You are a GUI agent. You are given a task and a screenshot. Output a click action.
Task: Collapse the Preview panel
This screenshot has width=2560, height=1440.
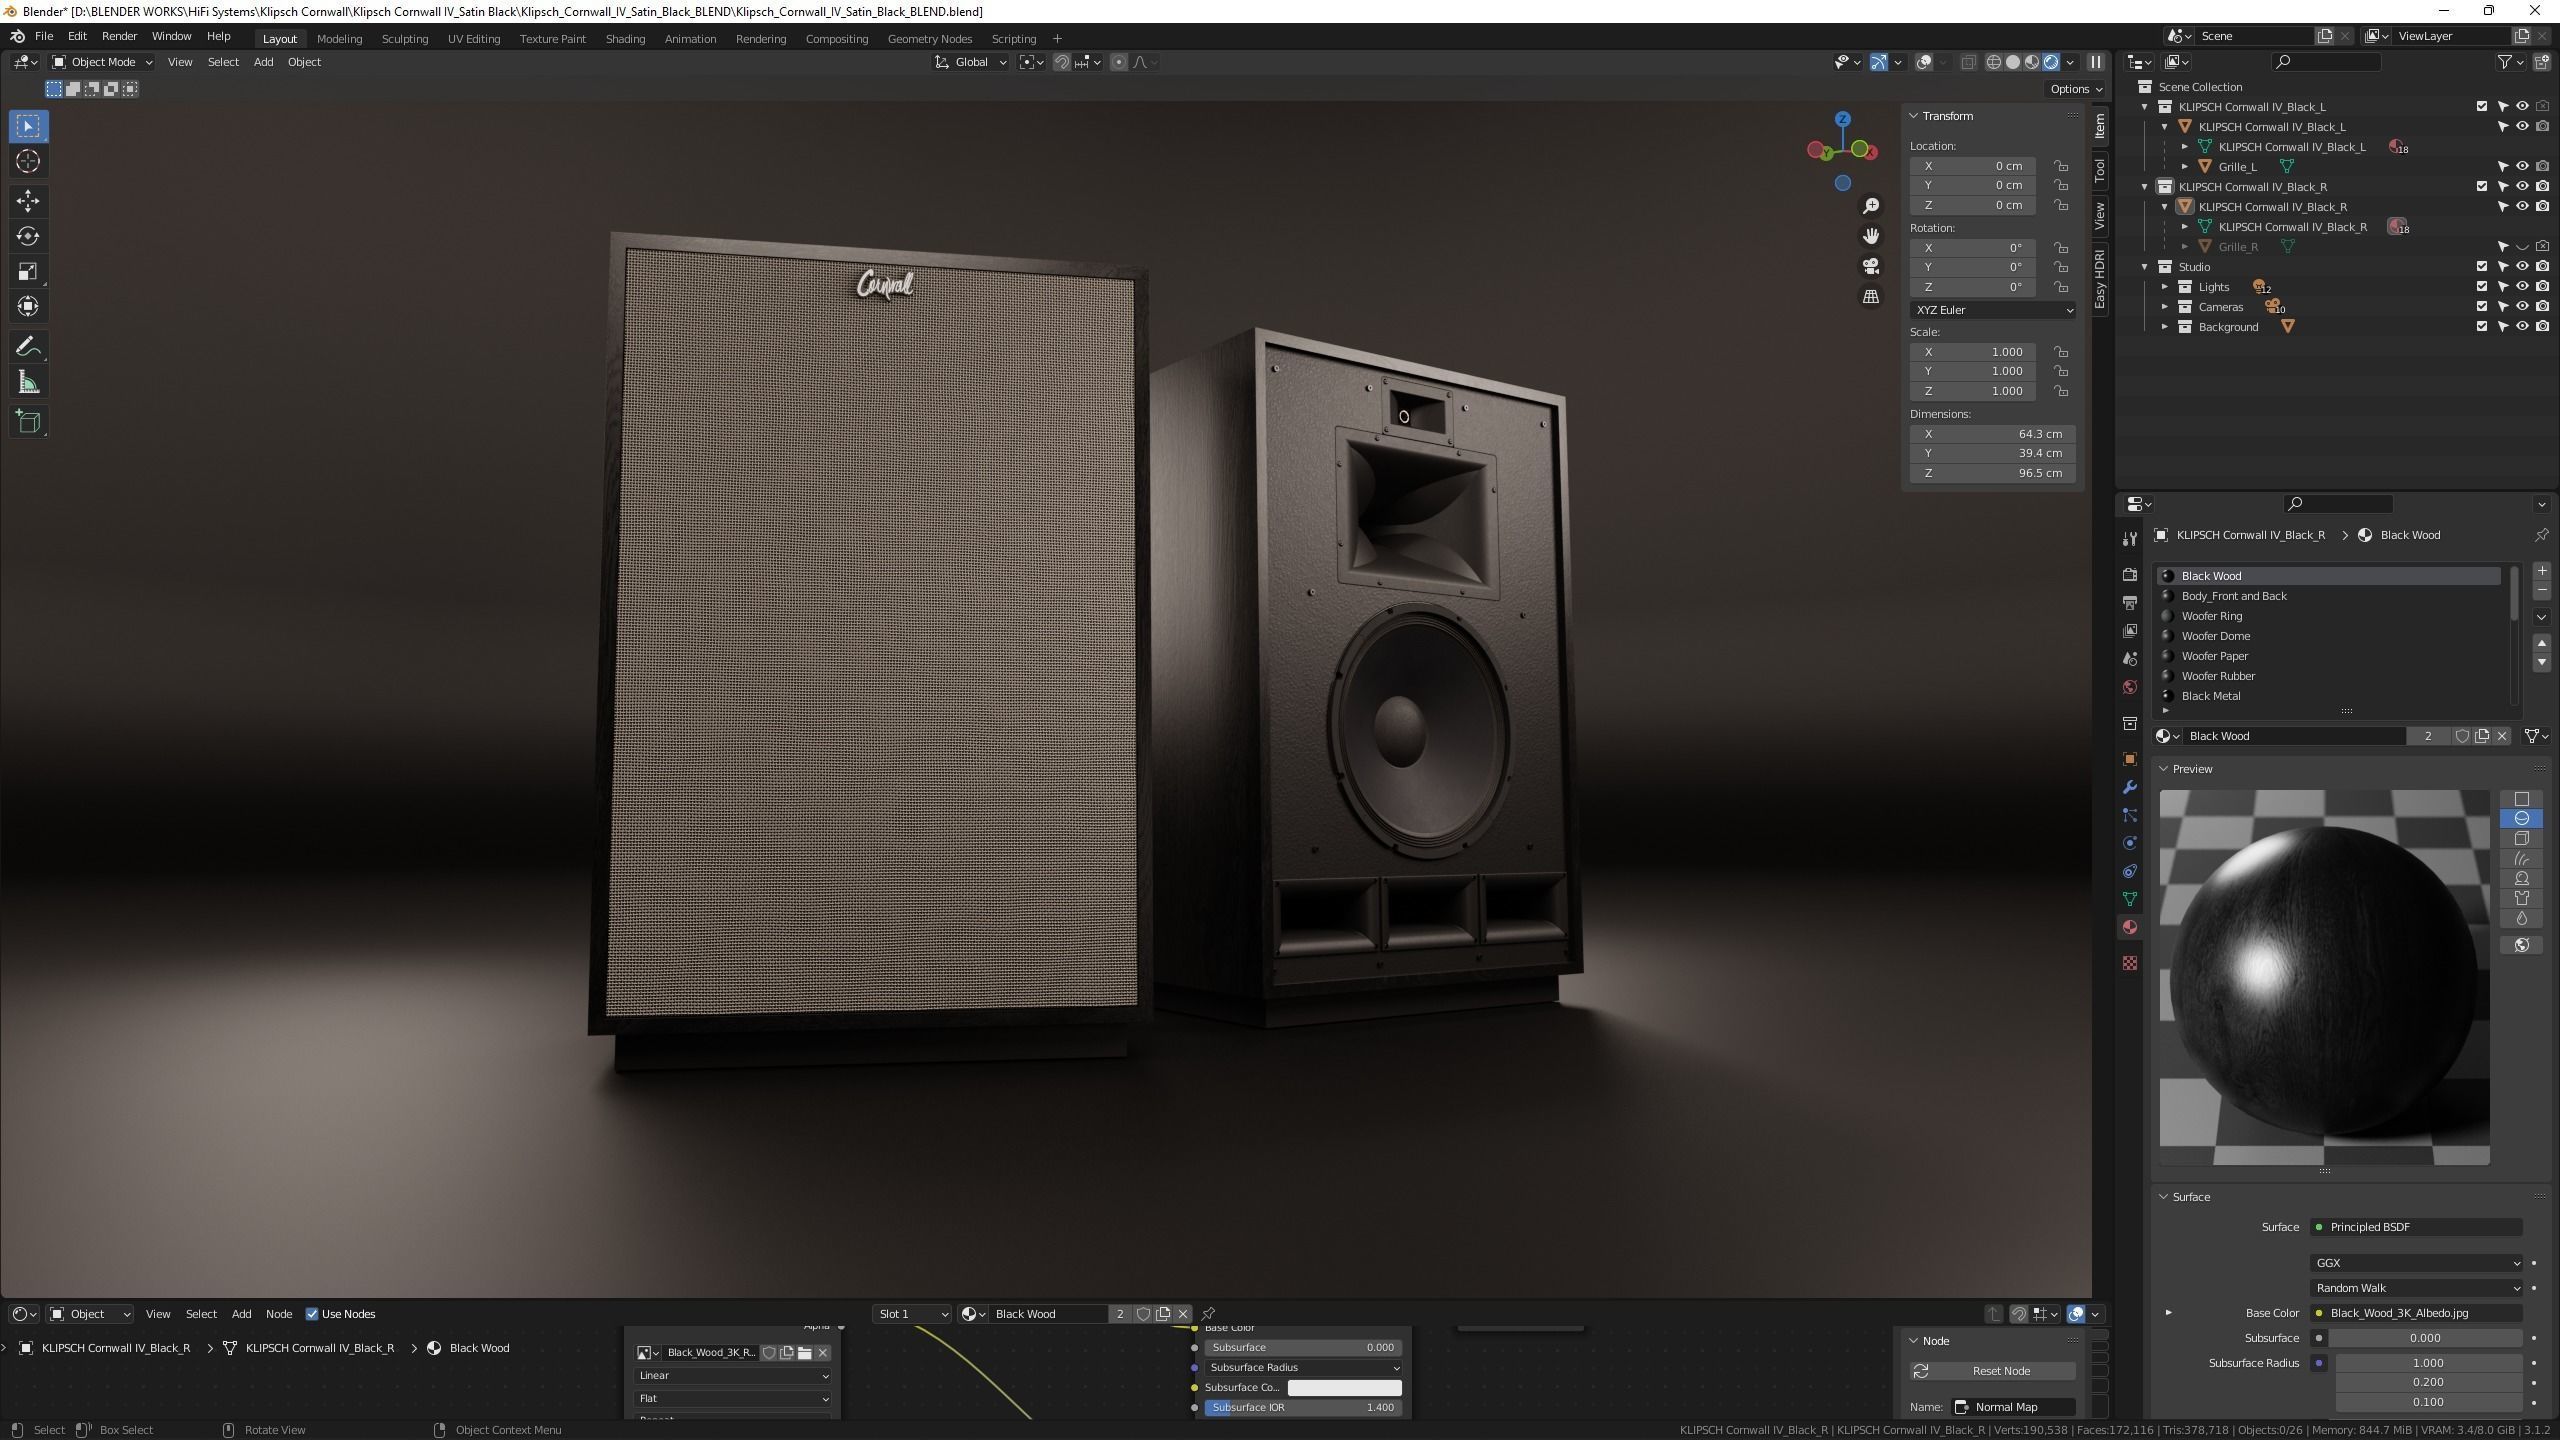point(2164,769)
